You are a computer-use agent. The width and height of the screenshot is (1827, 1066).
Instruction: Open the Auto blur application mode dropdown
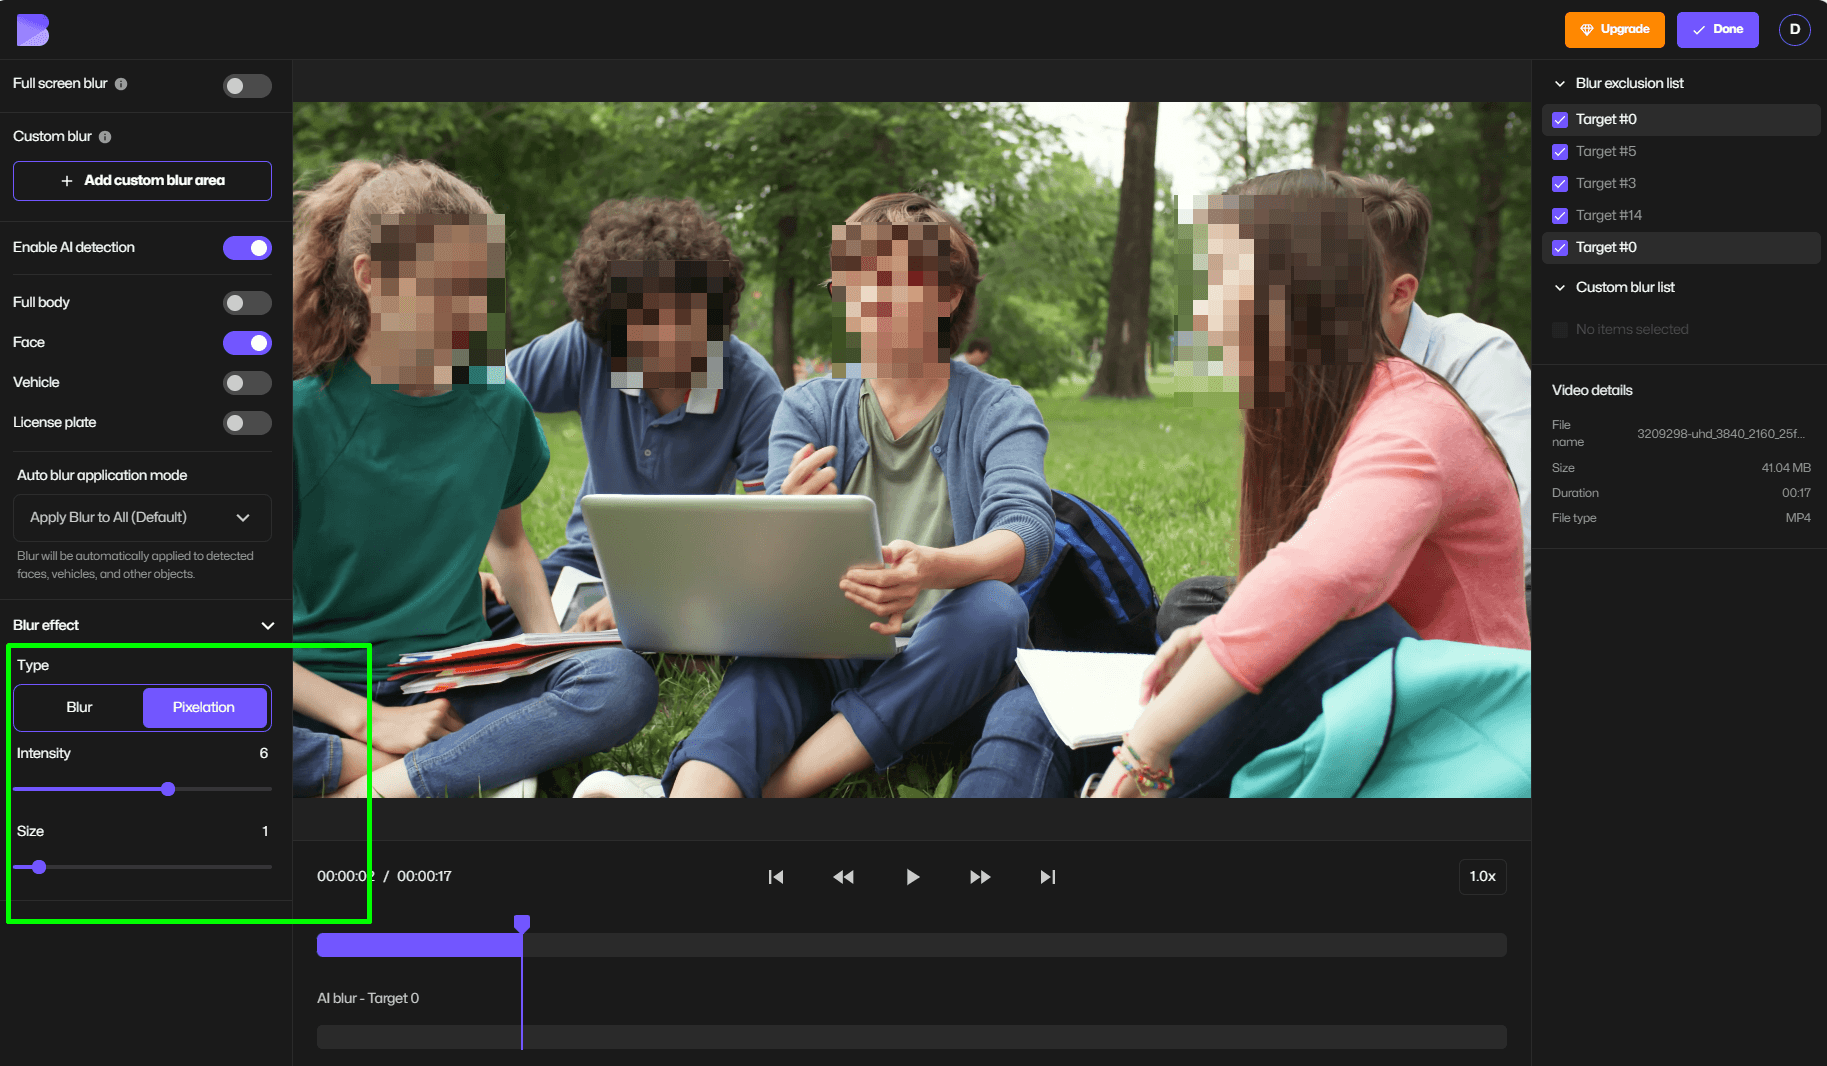pos(141,517)
